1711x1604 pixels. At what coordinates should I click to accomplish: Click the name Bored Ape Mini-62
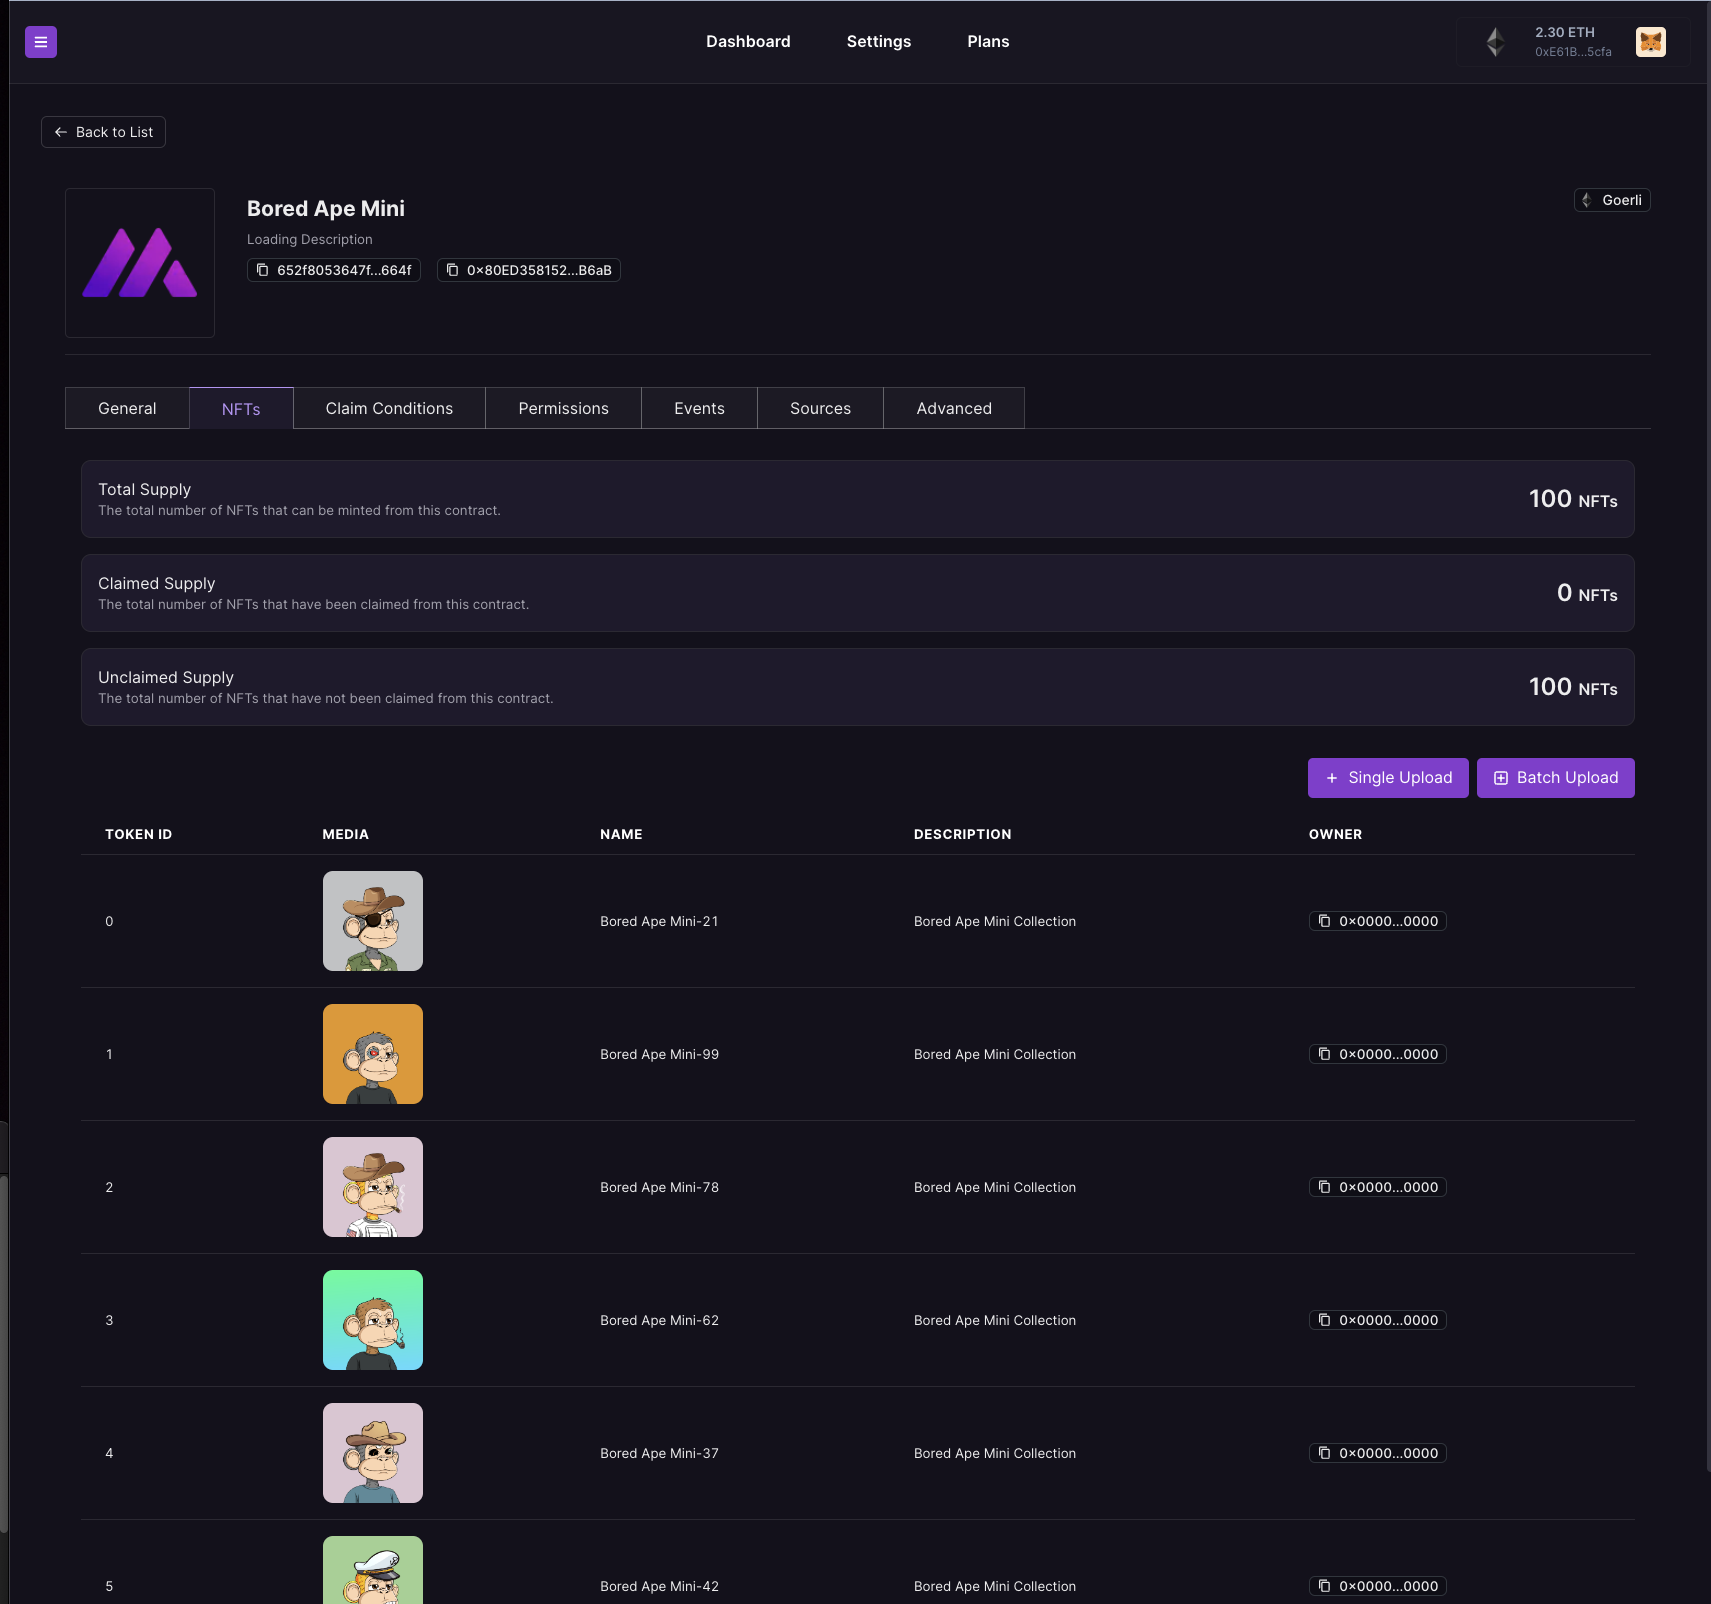pyautogui.click(x=659, y=1320)
